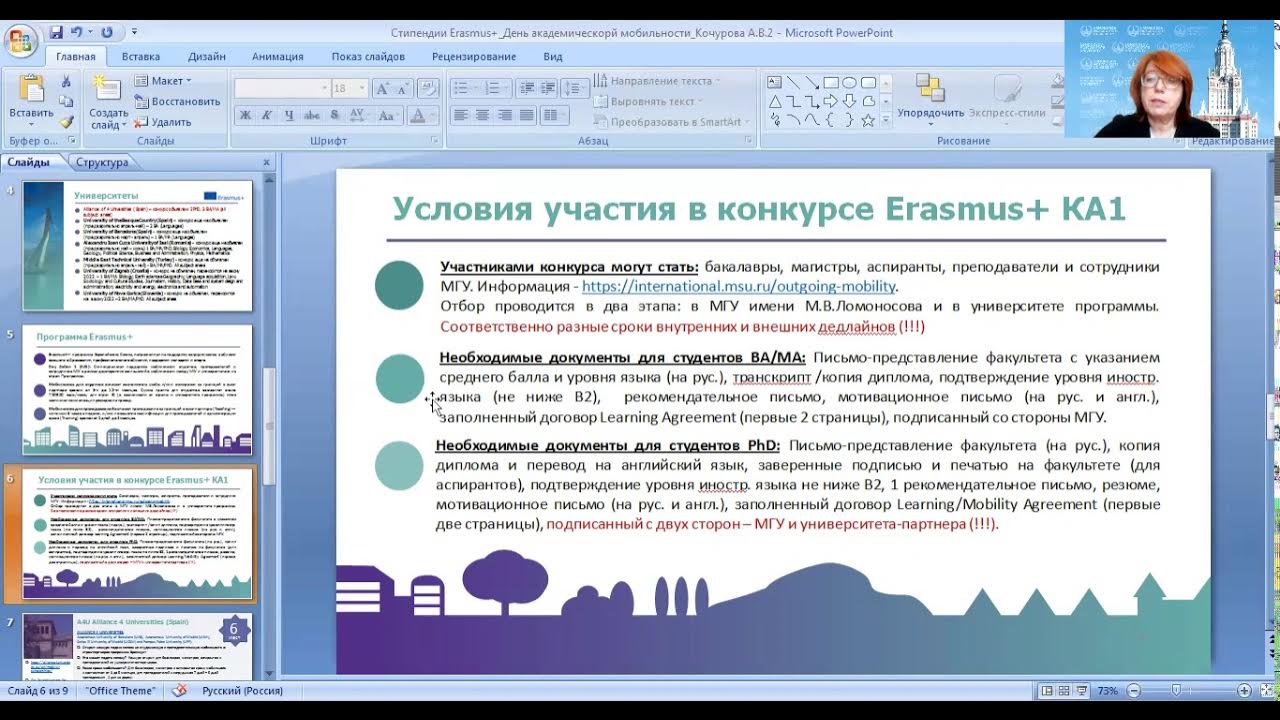1280x720 pixels.
Task: Center the text alignment
Action: click(482, 116)
